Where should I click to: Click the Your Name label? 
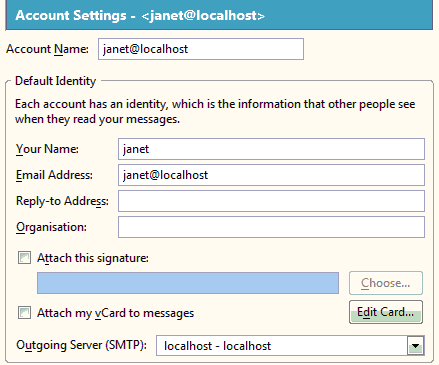(x=47, y=149)
